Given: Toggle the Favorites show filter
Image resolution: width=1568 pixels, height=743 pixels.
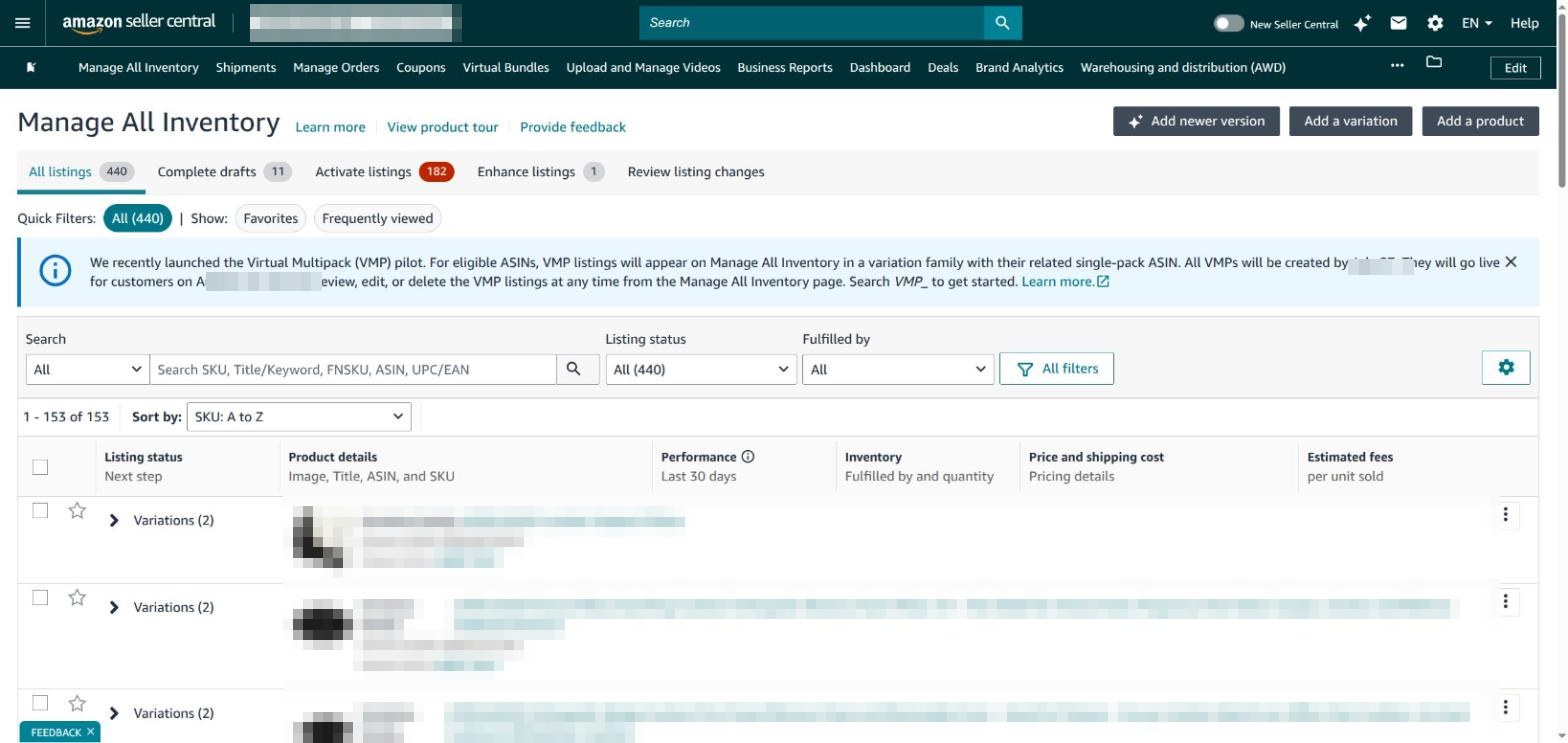Looking at the screenshot, I should pyautogui.click(x=270, y=218).
